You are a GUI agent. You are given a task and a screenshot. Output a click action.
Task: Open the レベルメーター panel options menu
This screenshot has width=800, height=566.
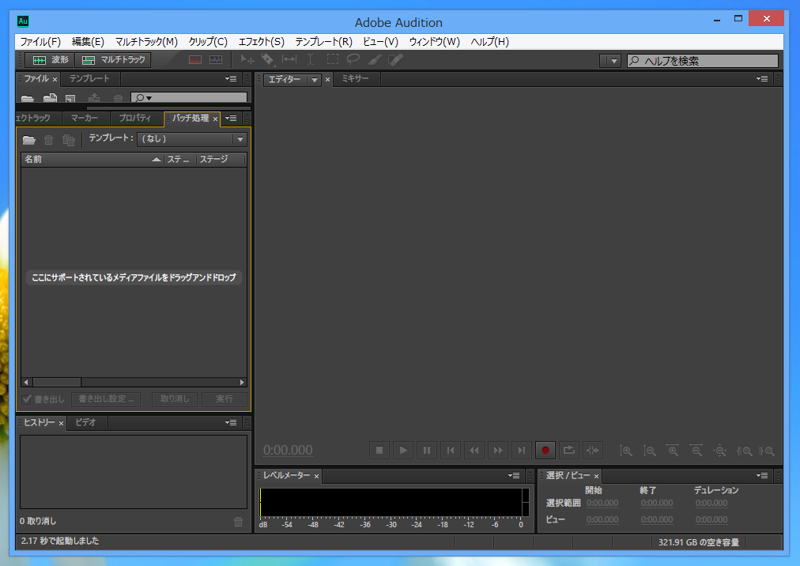point(514,476)
